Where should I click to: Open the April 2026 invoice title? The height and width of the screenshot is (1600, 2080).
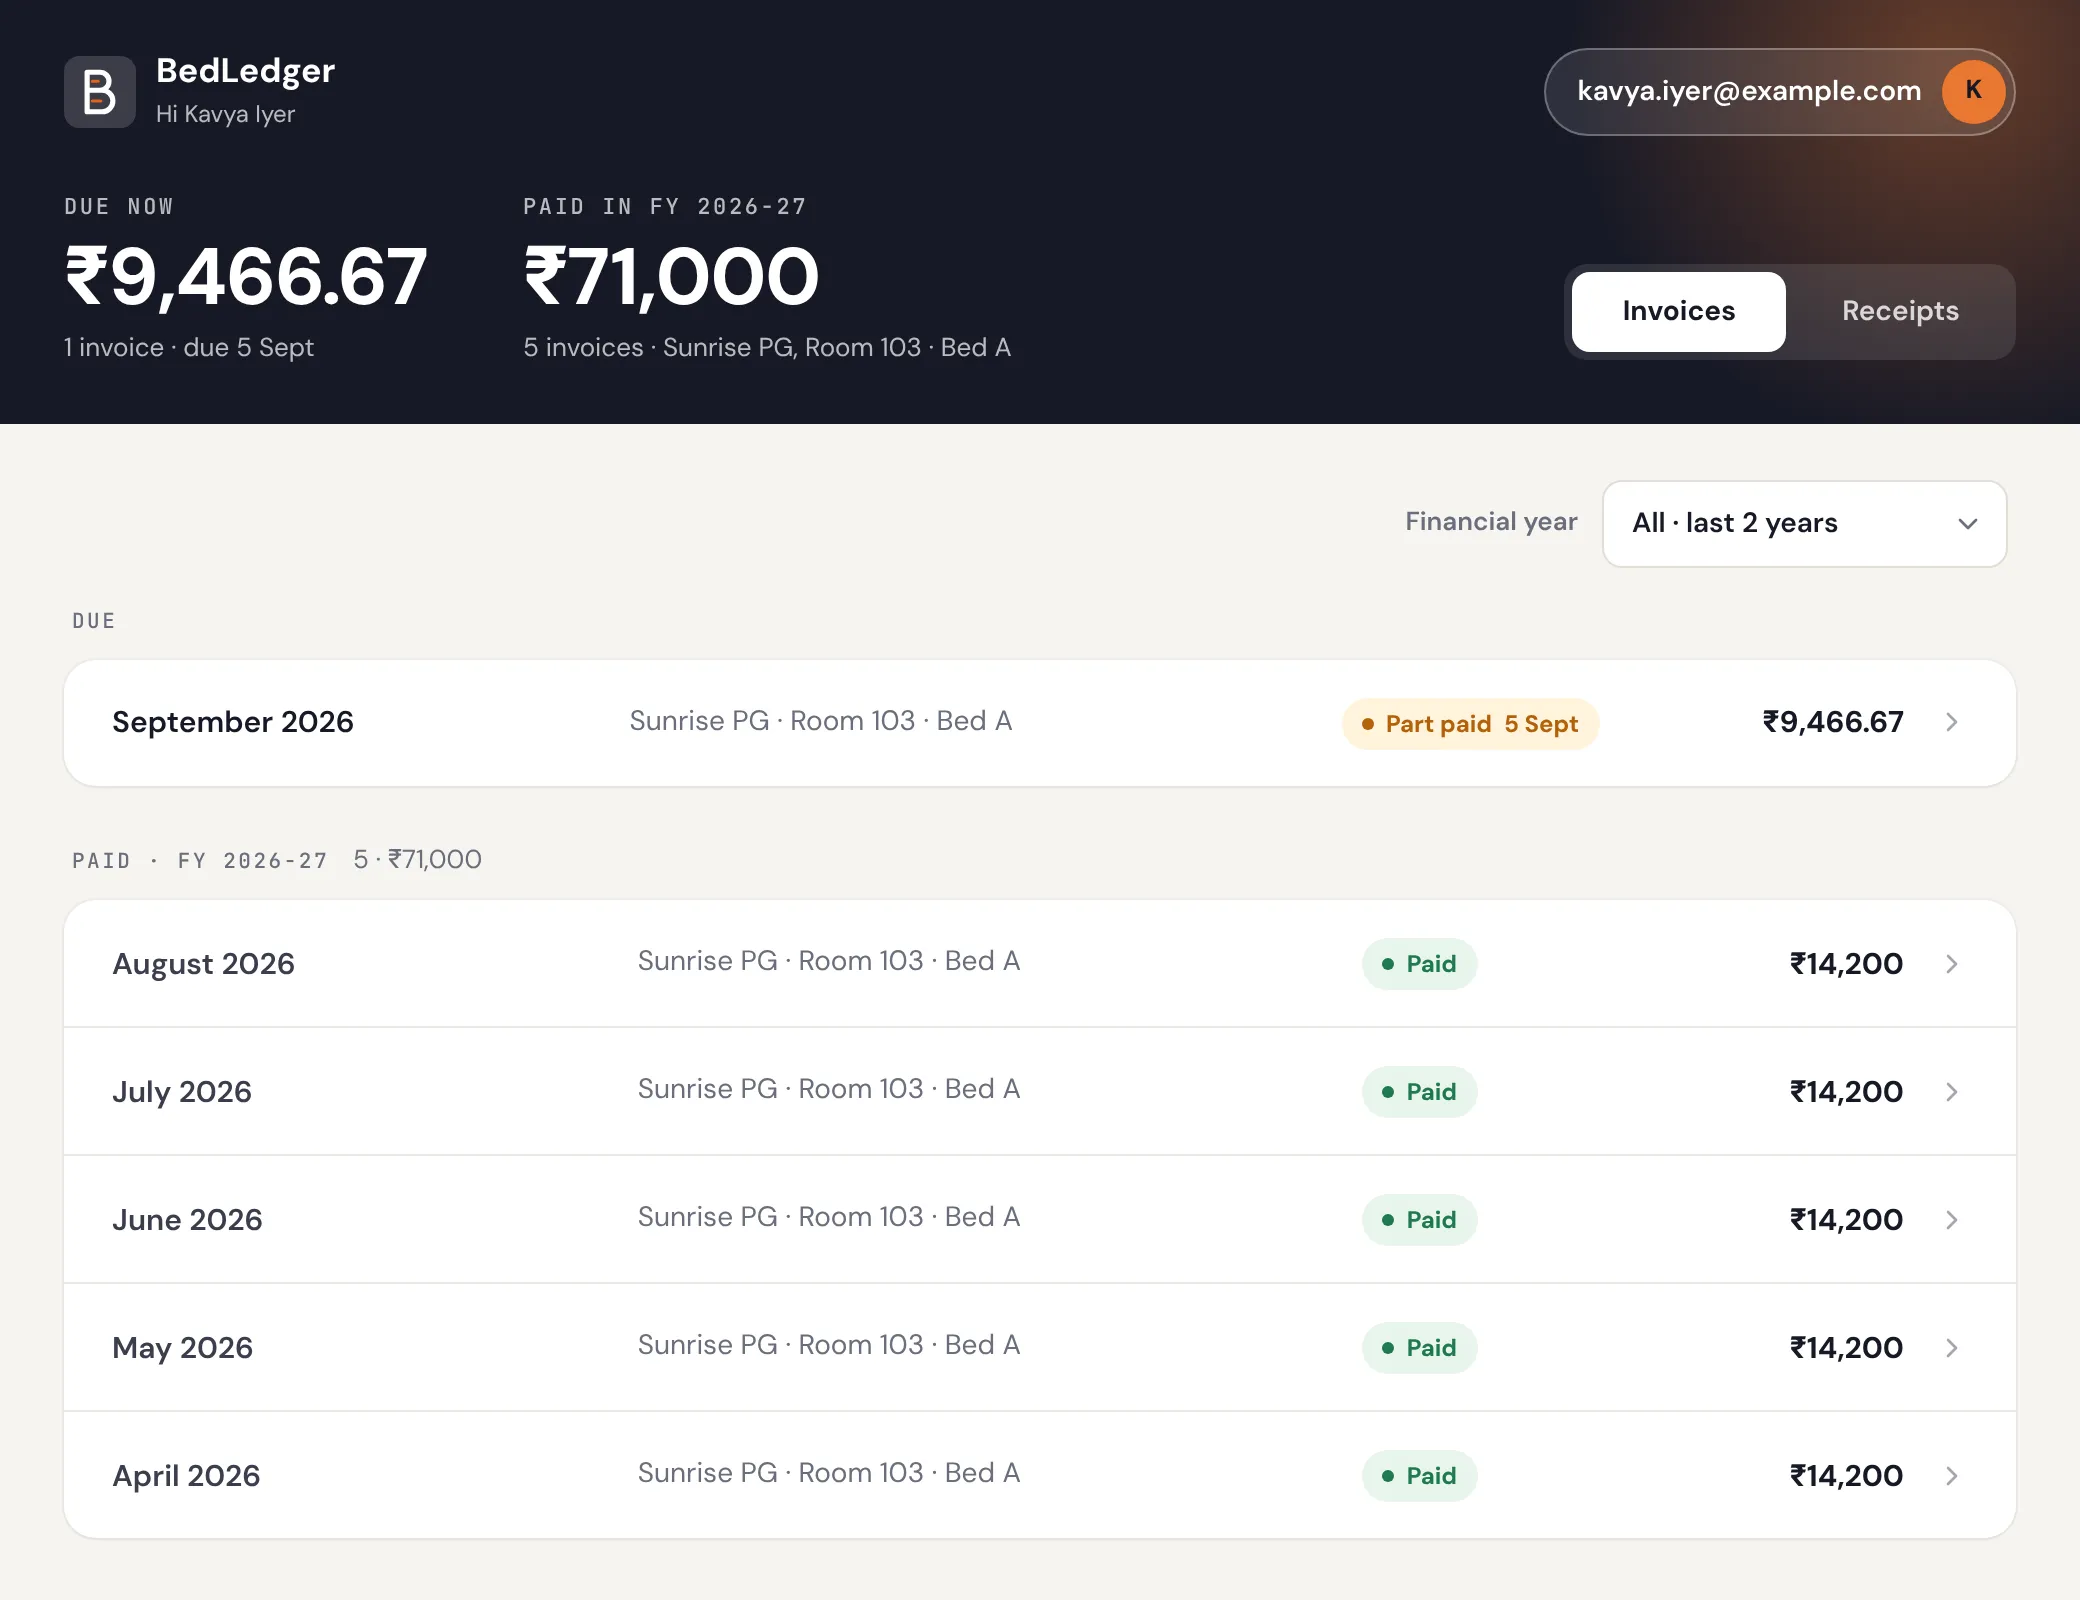coord(186,1476)
